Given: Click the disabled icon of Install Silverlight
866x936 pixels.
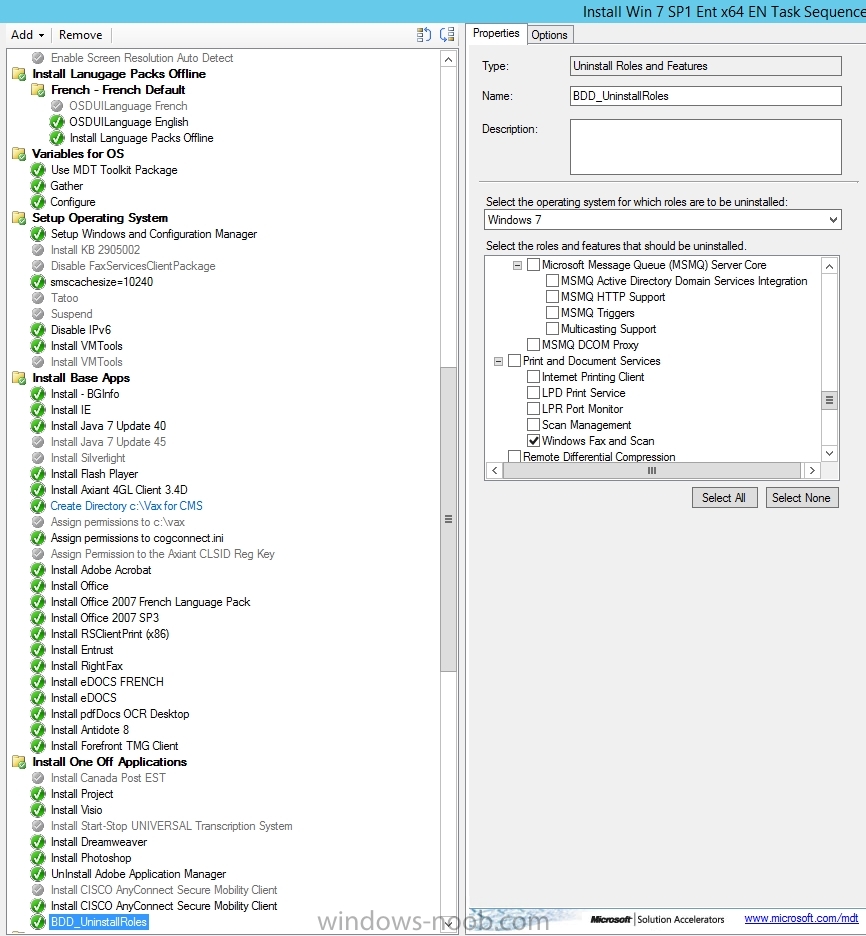Looking at the screenshot, I should [38, 458].
